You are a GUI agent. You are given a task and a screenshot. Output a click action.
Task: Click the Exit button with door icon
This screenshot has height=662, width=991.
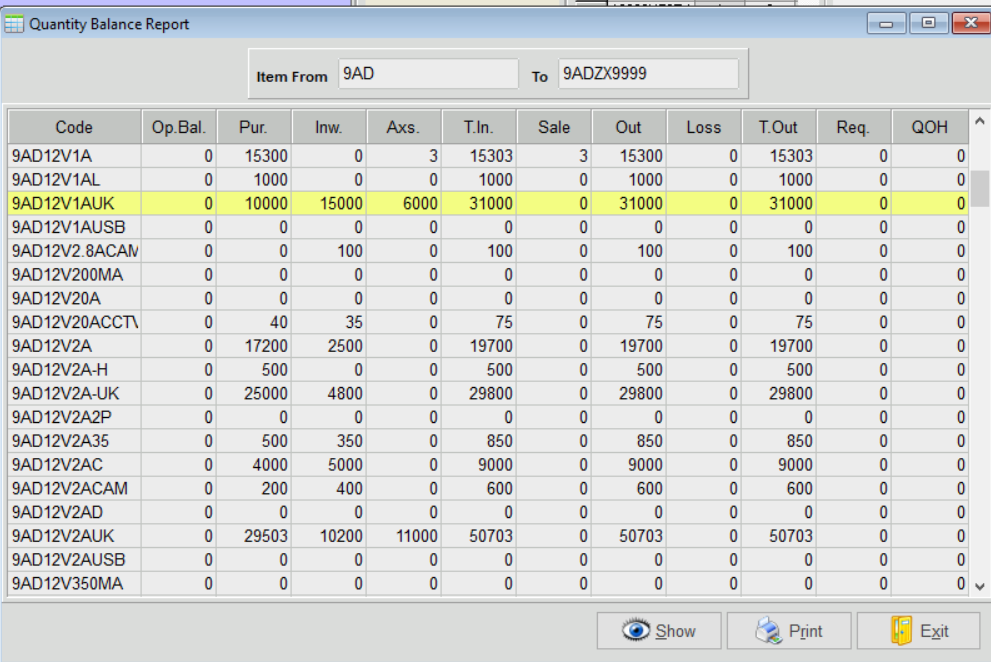point(918,631)
